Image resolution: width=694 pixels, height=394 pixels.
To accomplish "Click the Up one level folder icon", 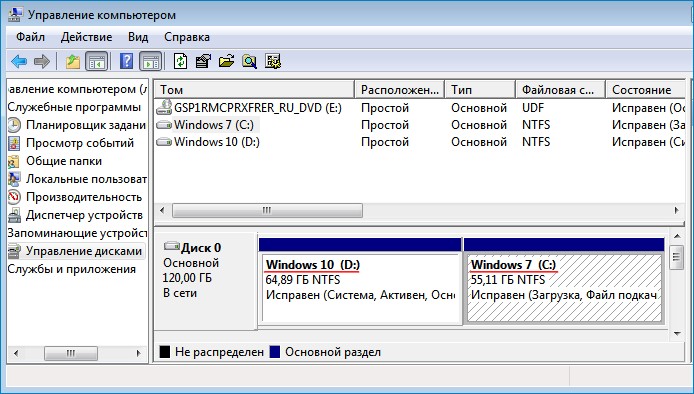I will point(73,62).
